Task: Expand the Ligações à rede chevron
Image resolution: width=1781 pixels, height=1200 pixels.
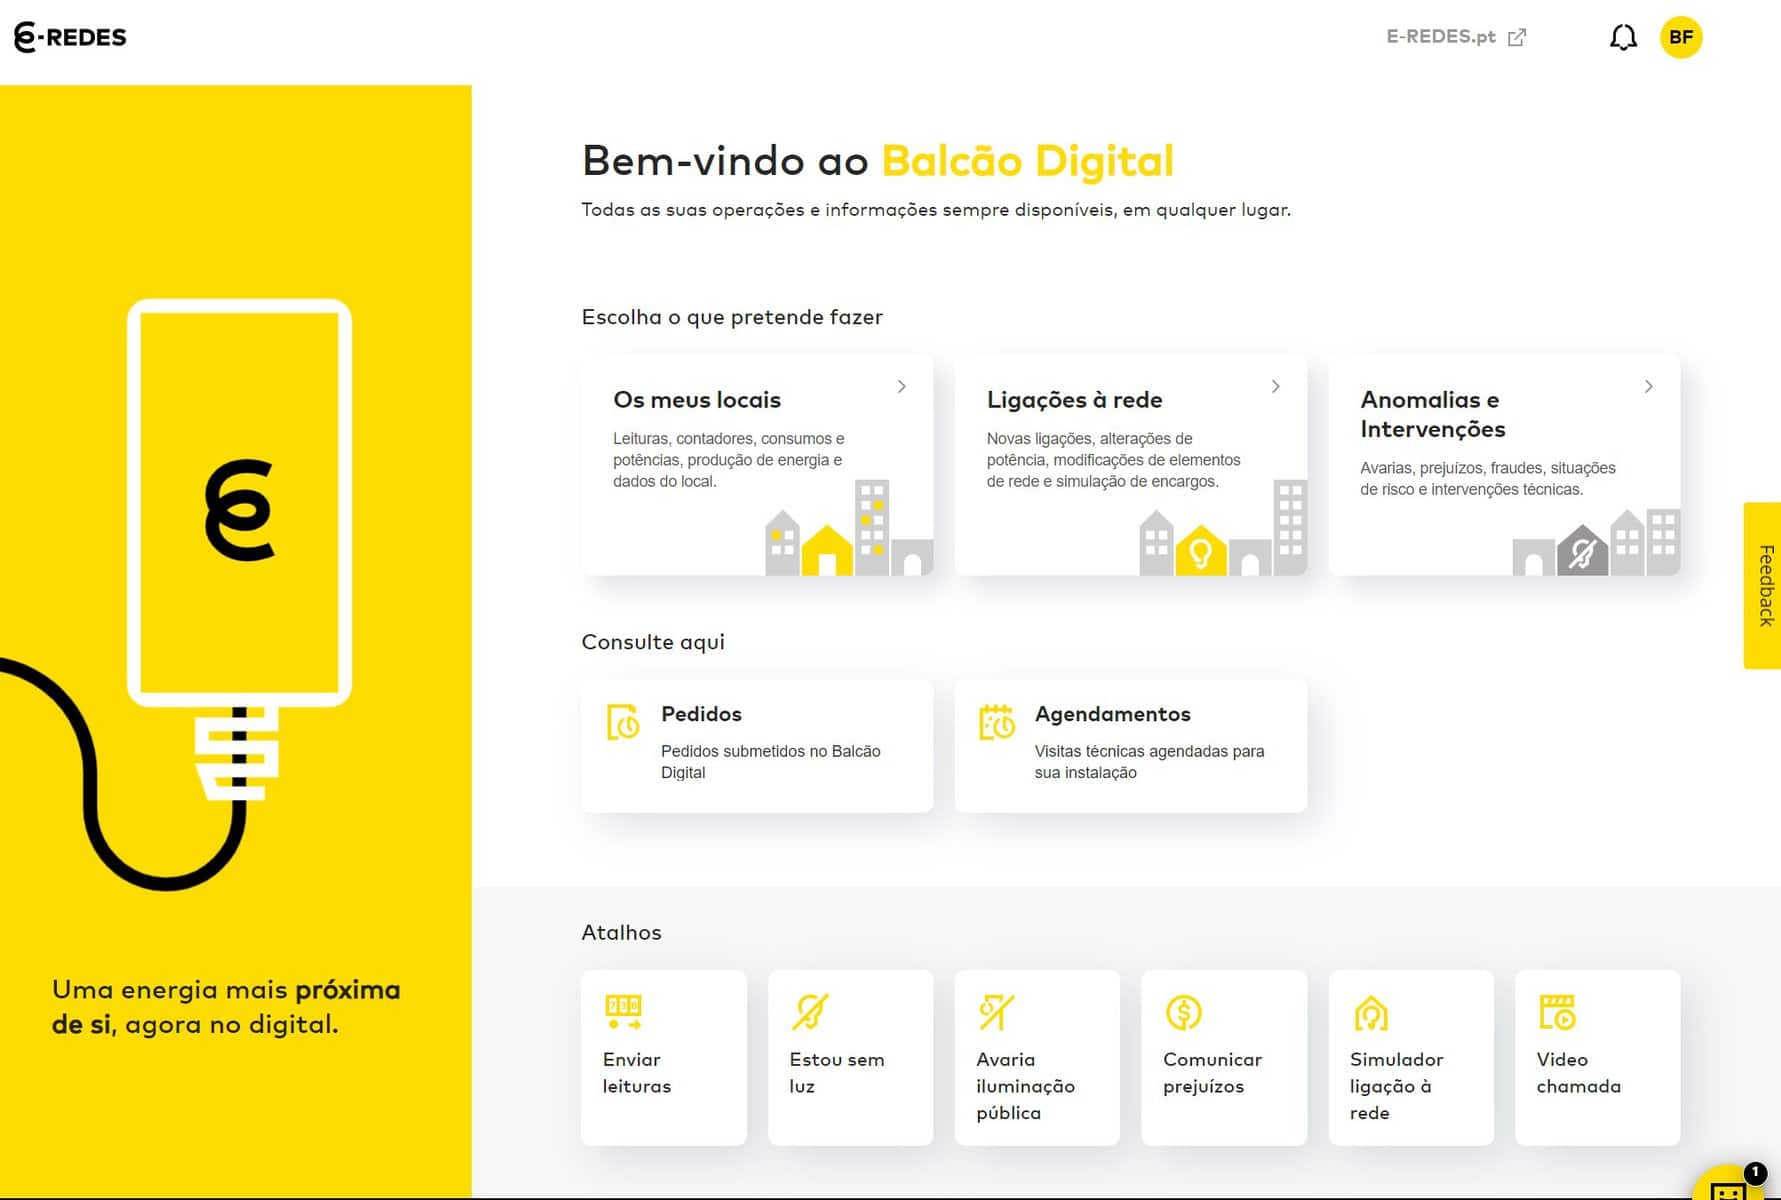Action: tap(1276, 386)
